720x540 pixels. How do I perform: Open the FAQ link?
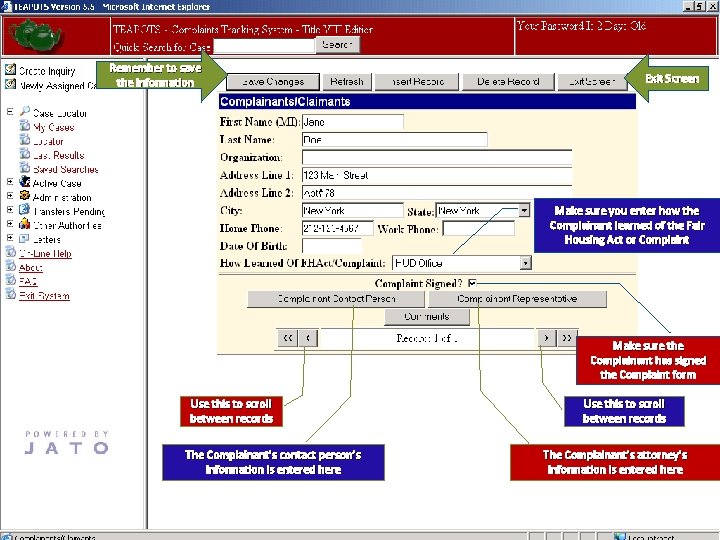(x=28, y=281)
